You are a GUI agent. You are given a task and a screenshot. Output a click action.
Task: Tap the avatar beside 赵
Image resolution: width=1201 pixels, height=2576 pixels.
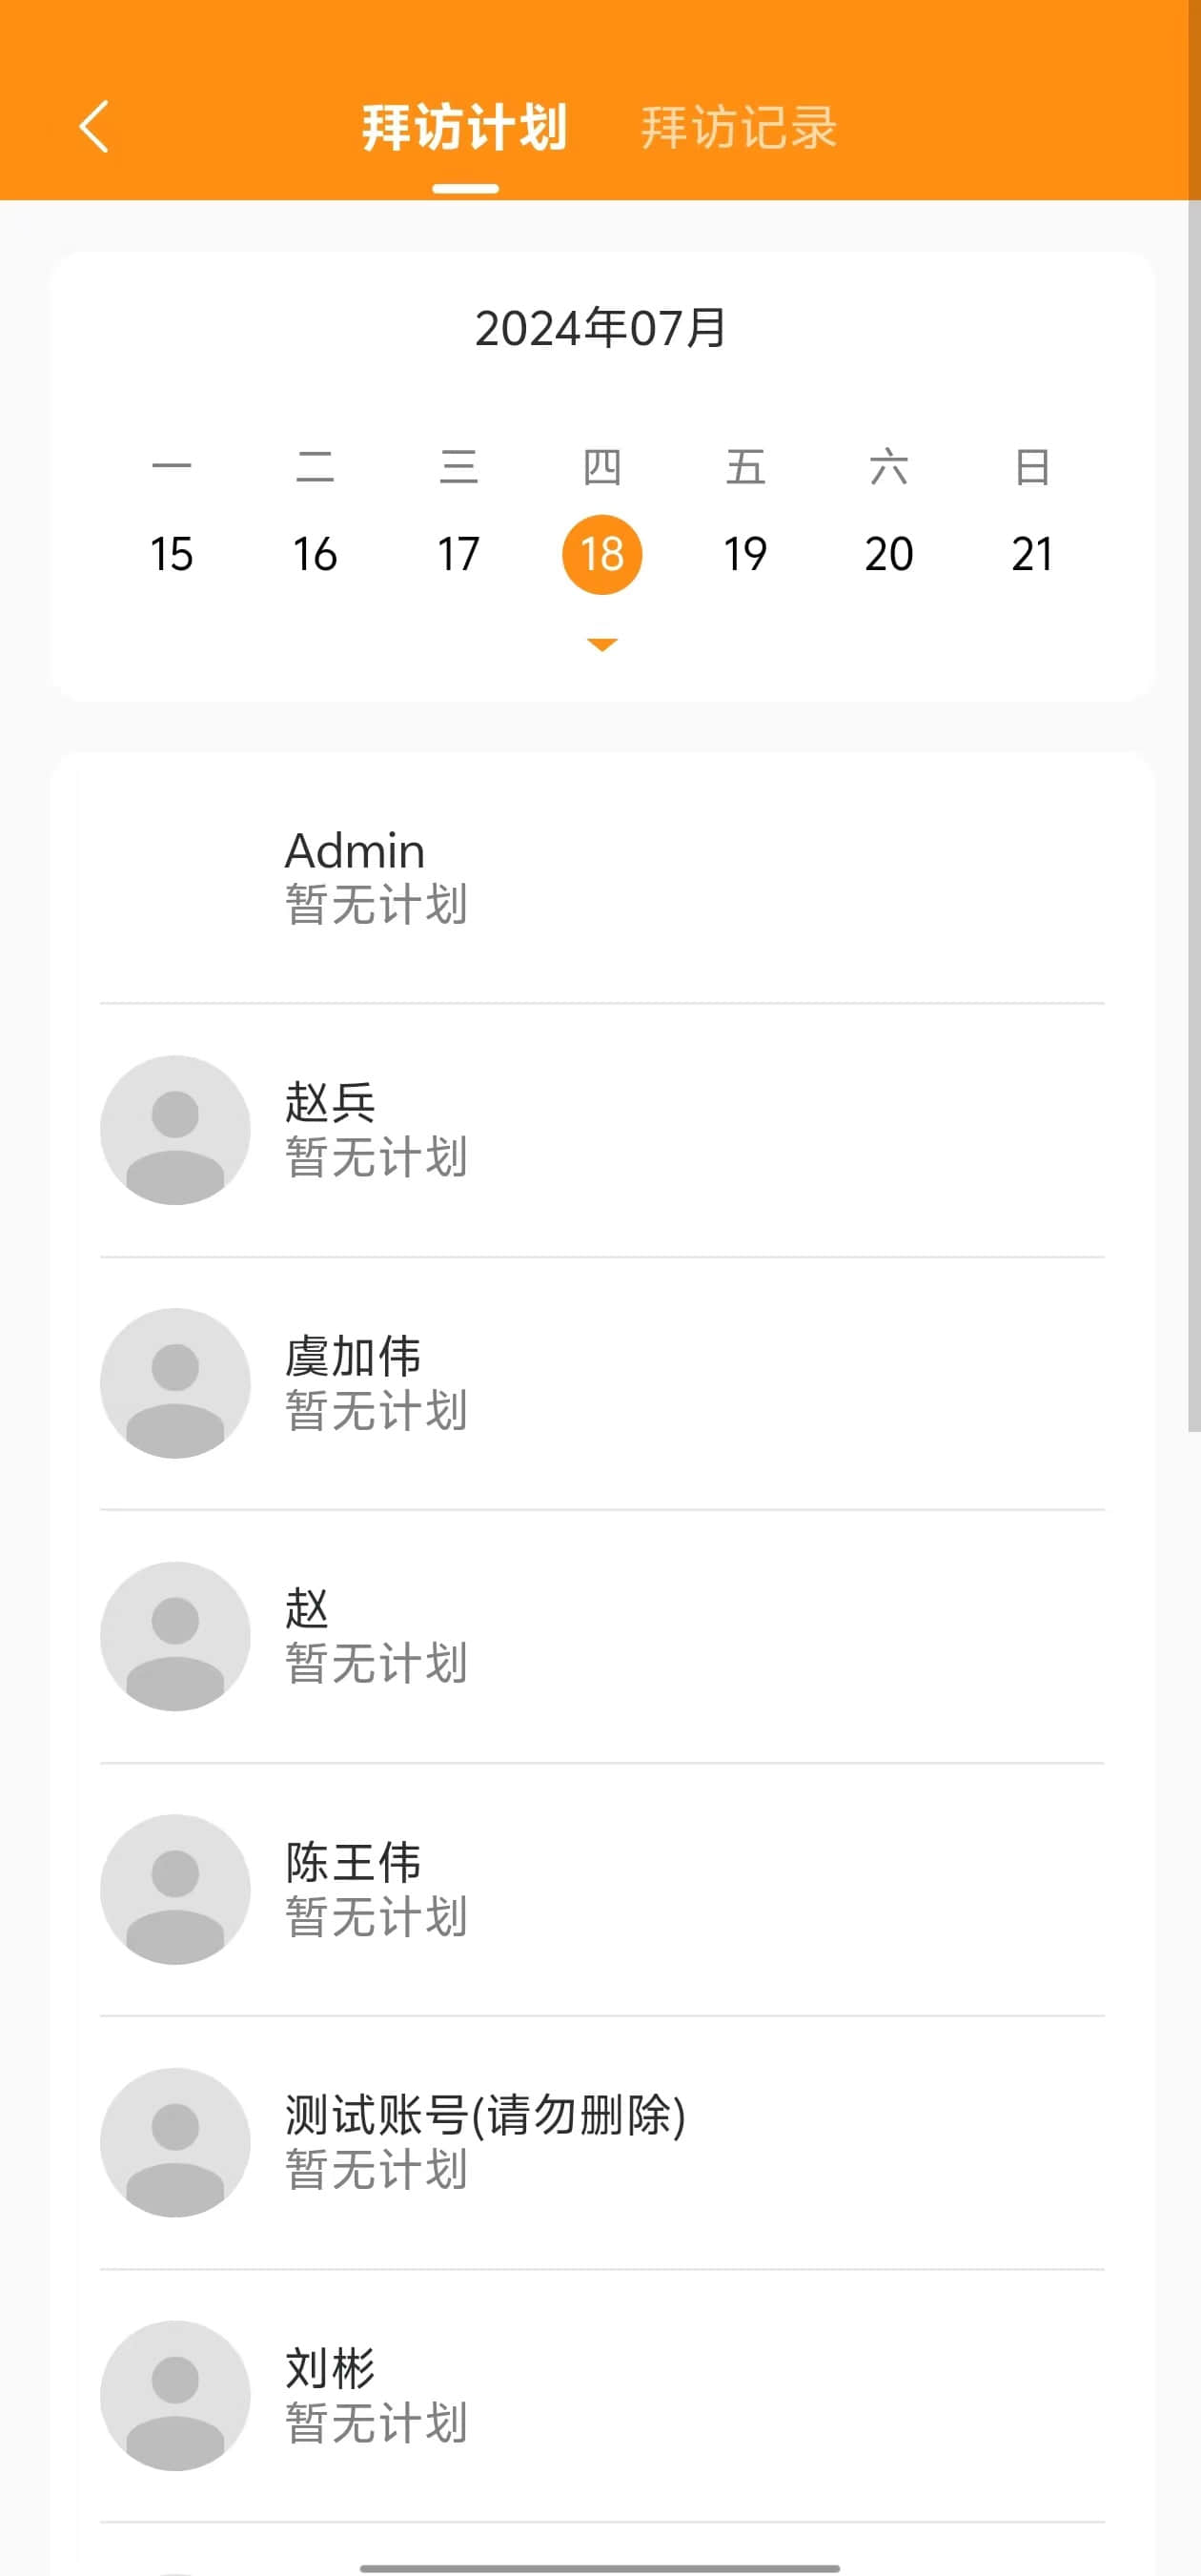[175, 1636]
